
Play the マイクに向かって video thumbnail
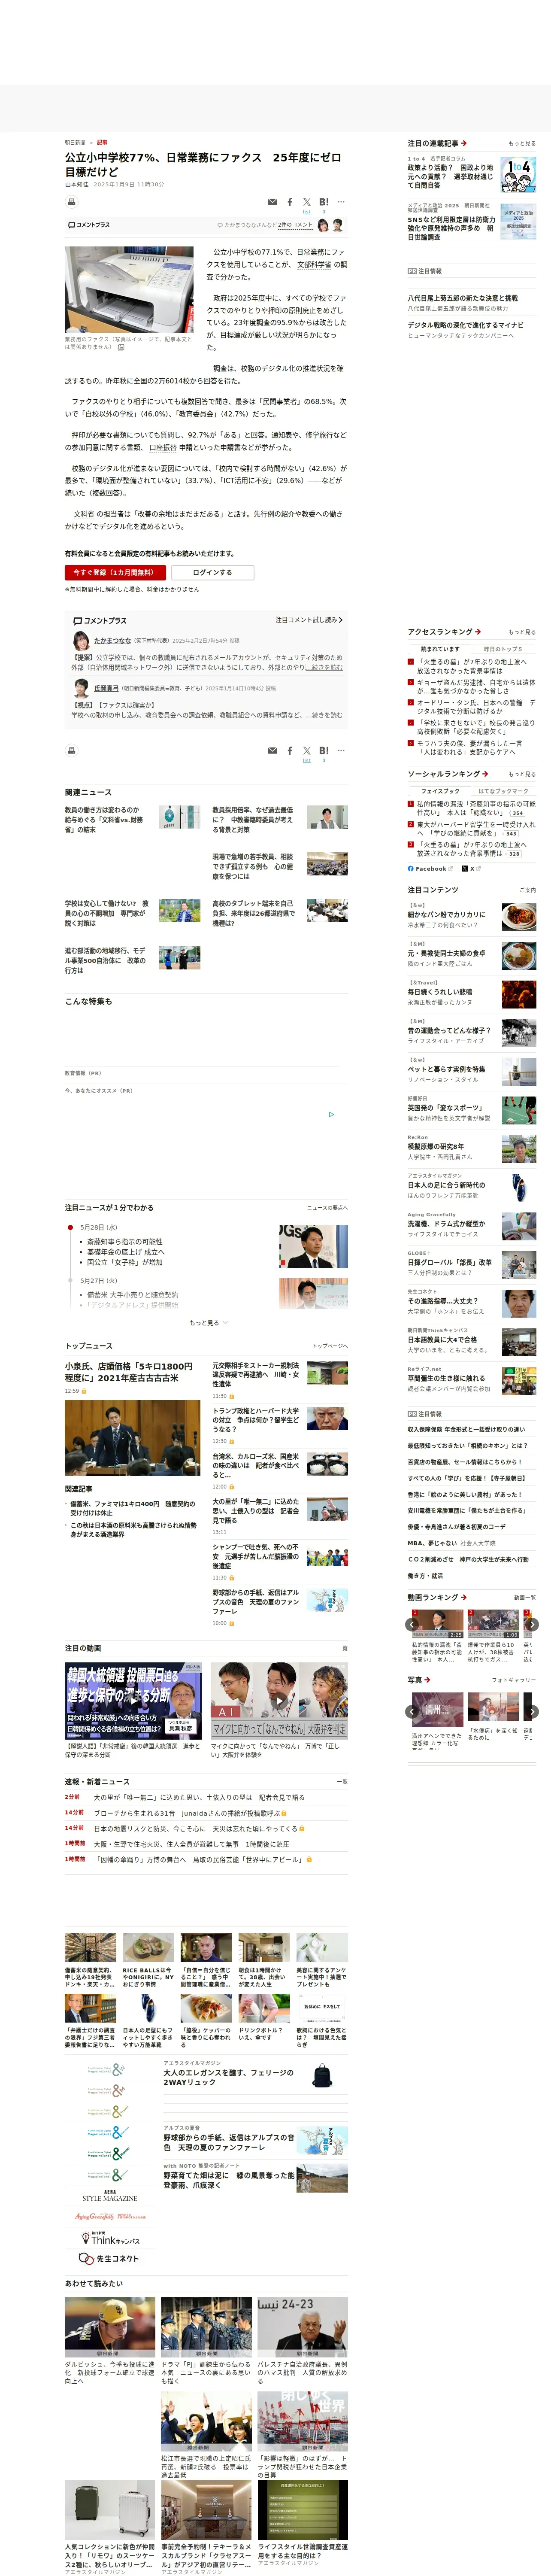[279, 1700]
